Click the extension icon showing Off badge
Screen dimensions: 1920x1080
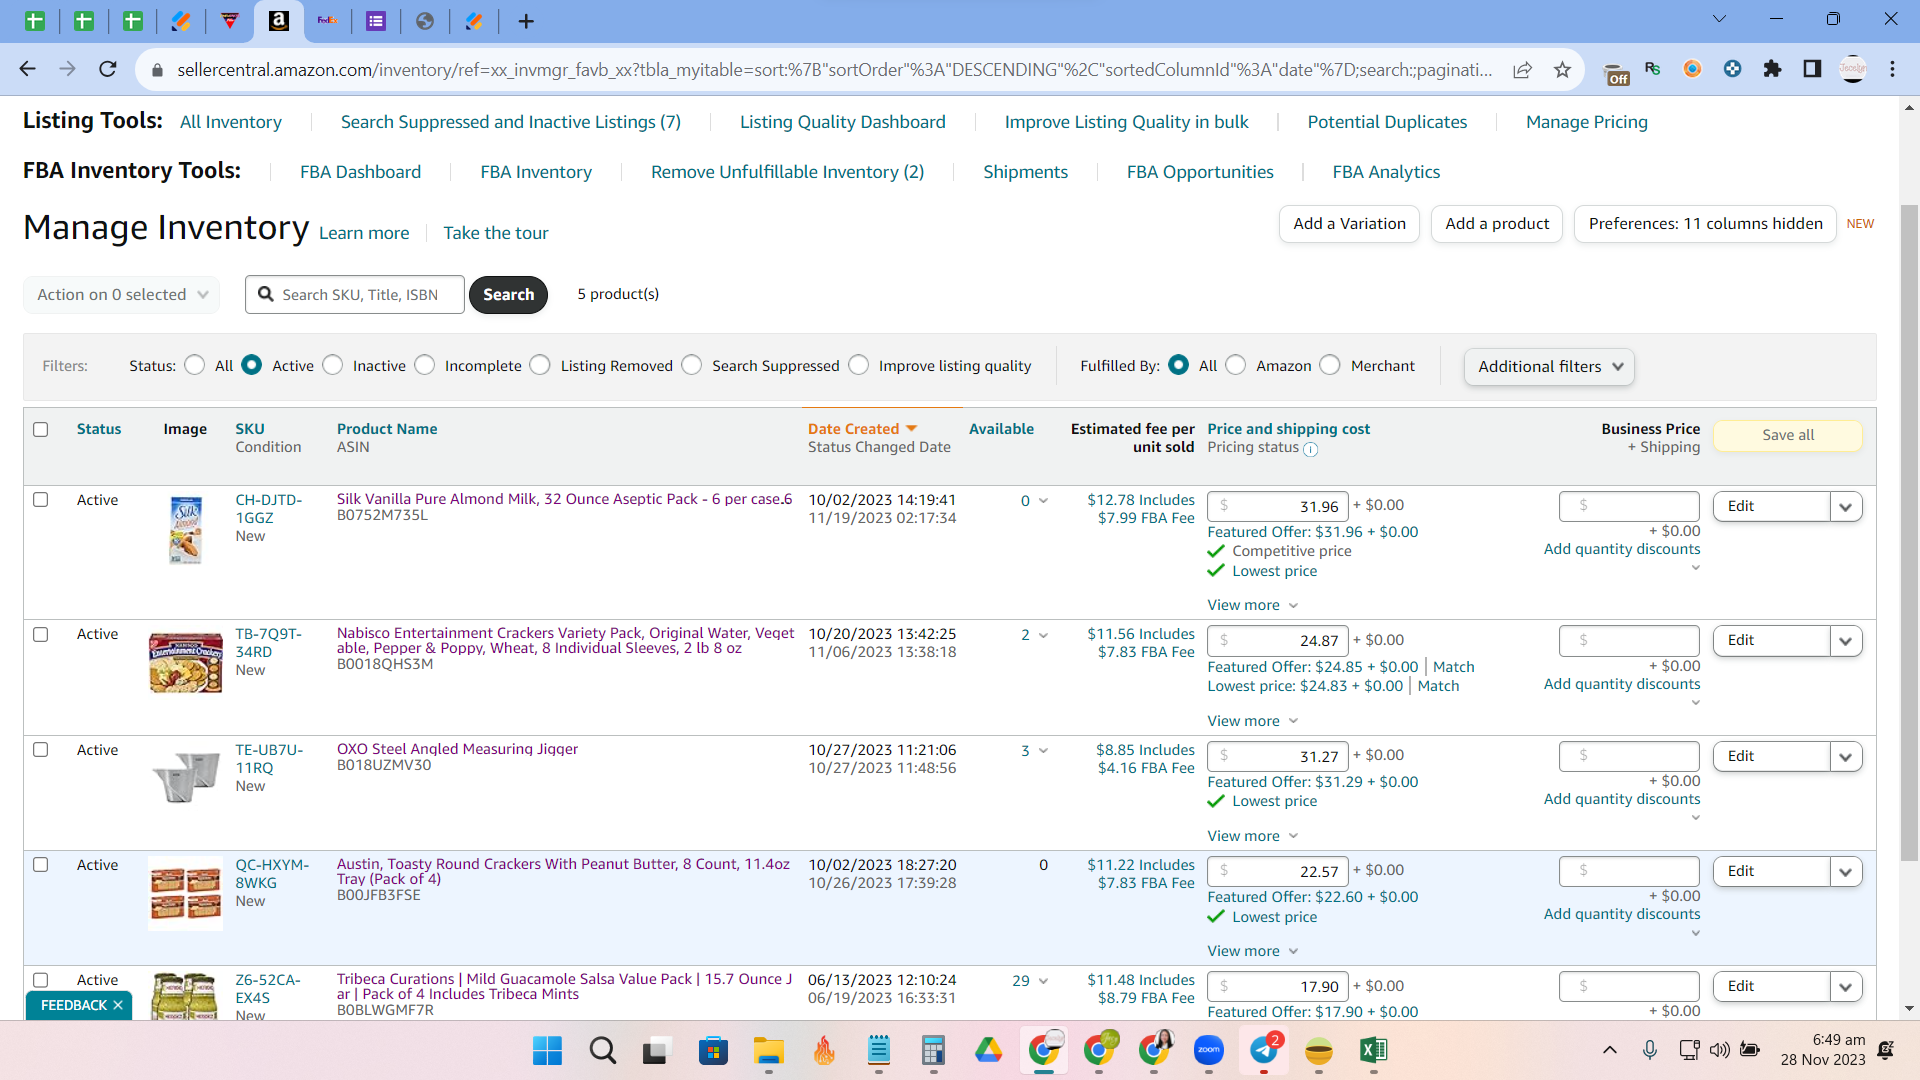tap(1616, 73)
